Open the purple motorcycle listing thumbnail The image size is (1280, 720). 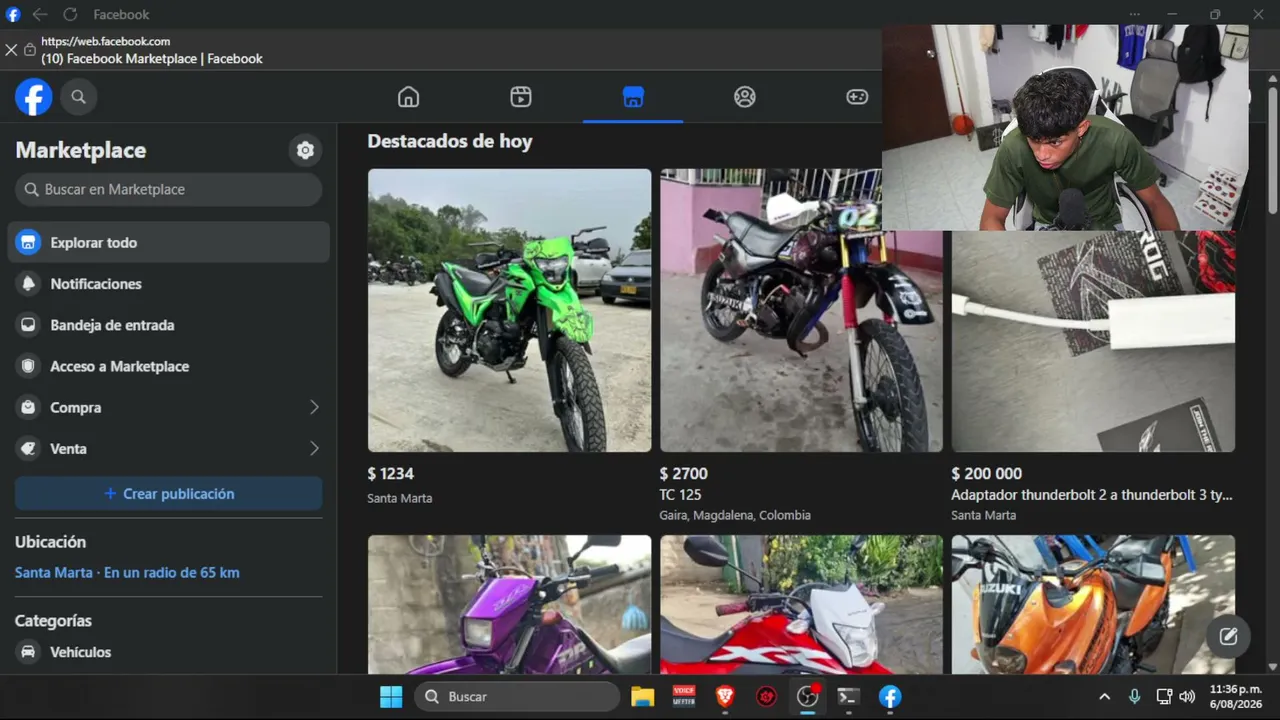[x=509, y=605]
